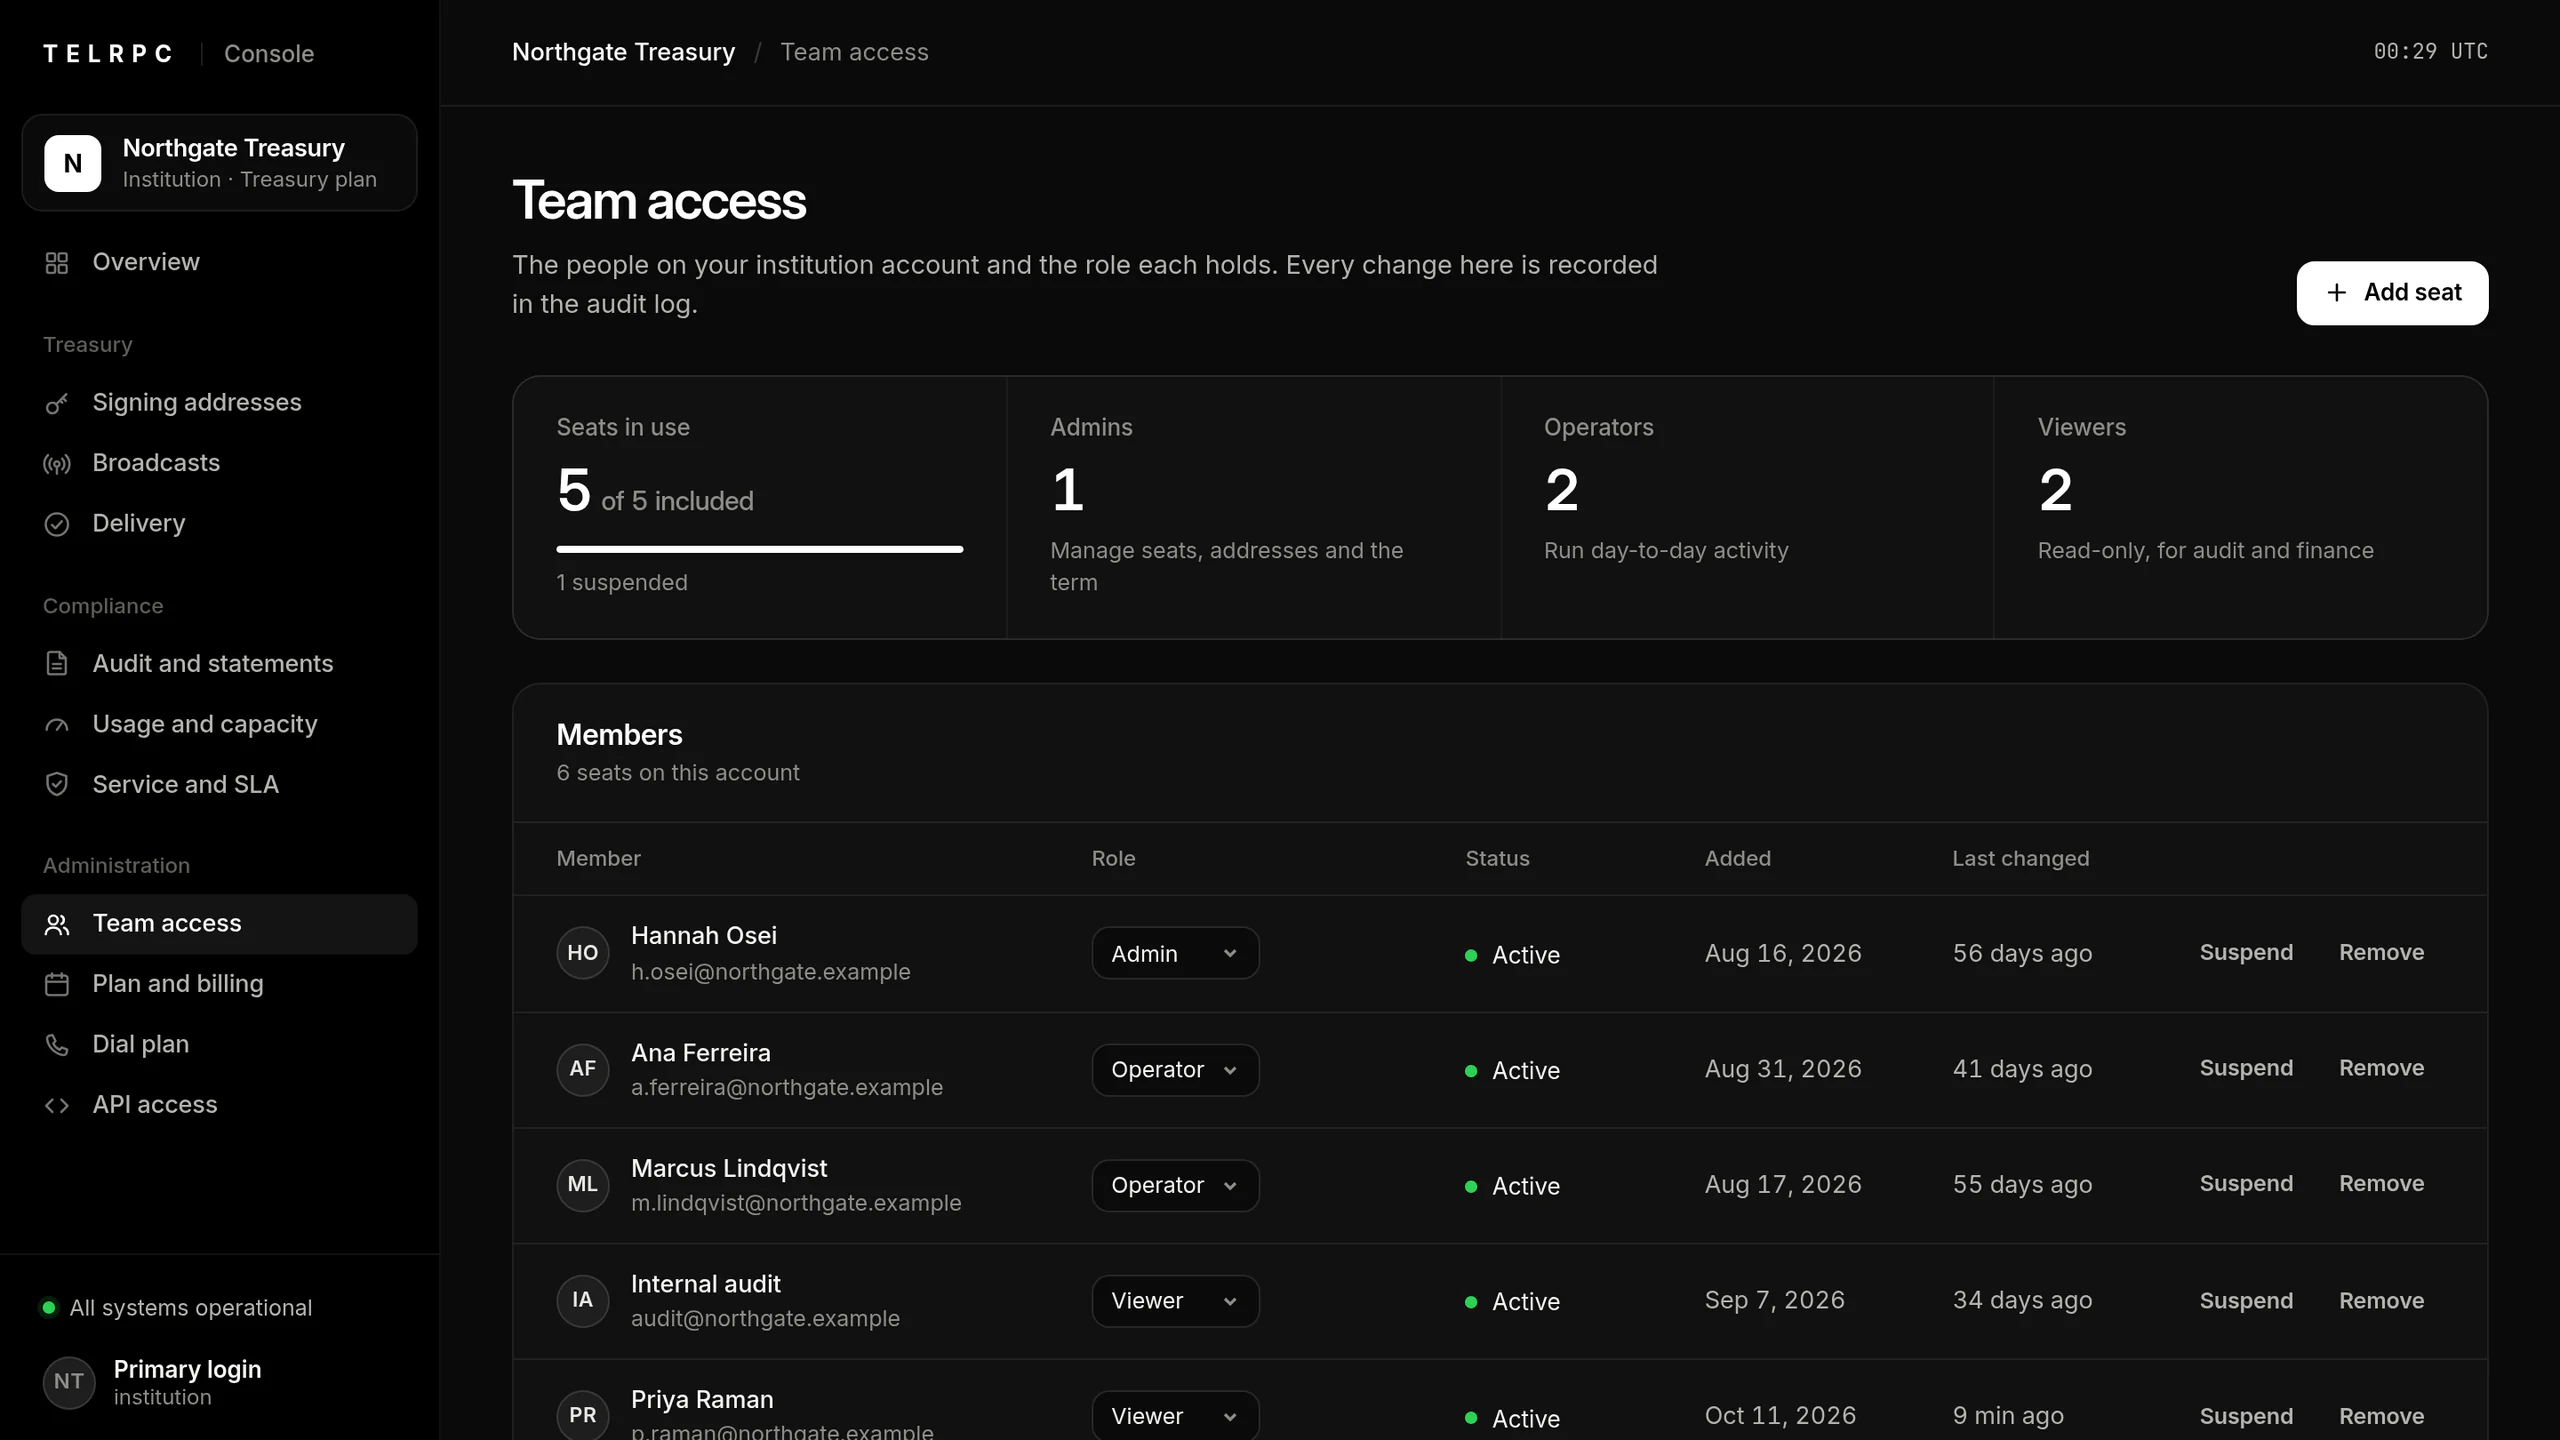Click the Service and SLA shield icon
This screenshot has height=1440, width=2560.
click(x=57, y=785)
